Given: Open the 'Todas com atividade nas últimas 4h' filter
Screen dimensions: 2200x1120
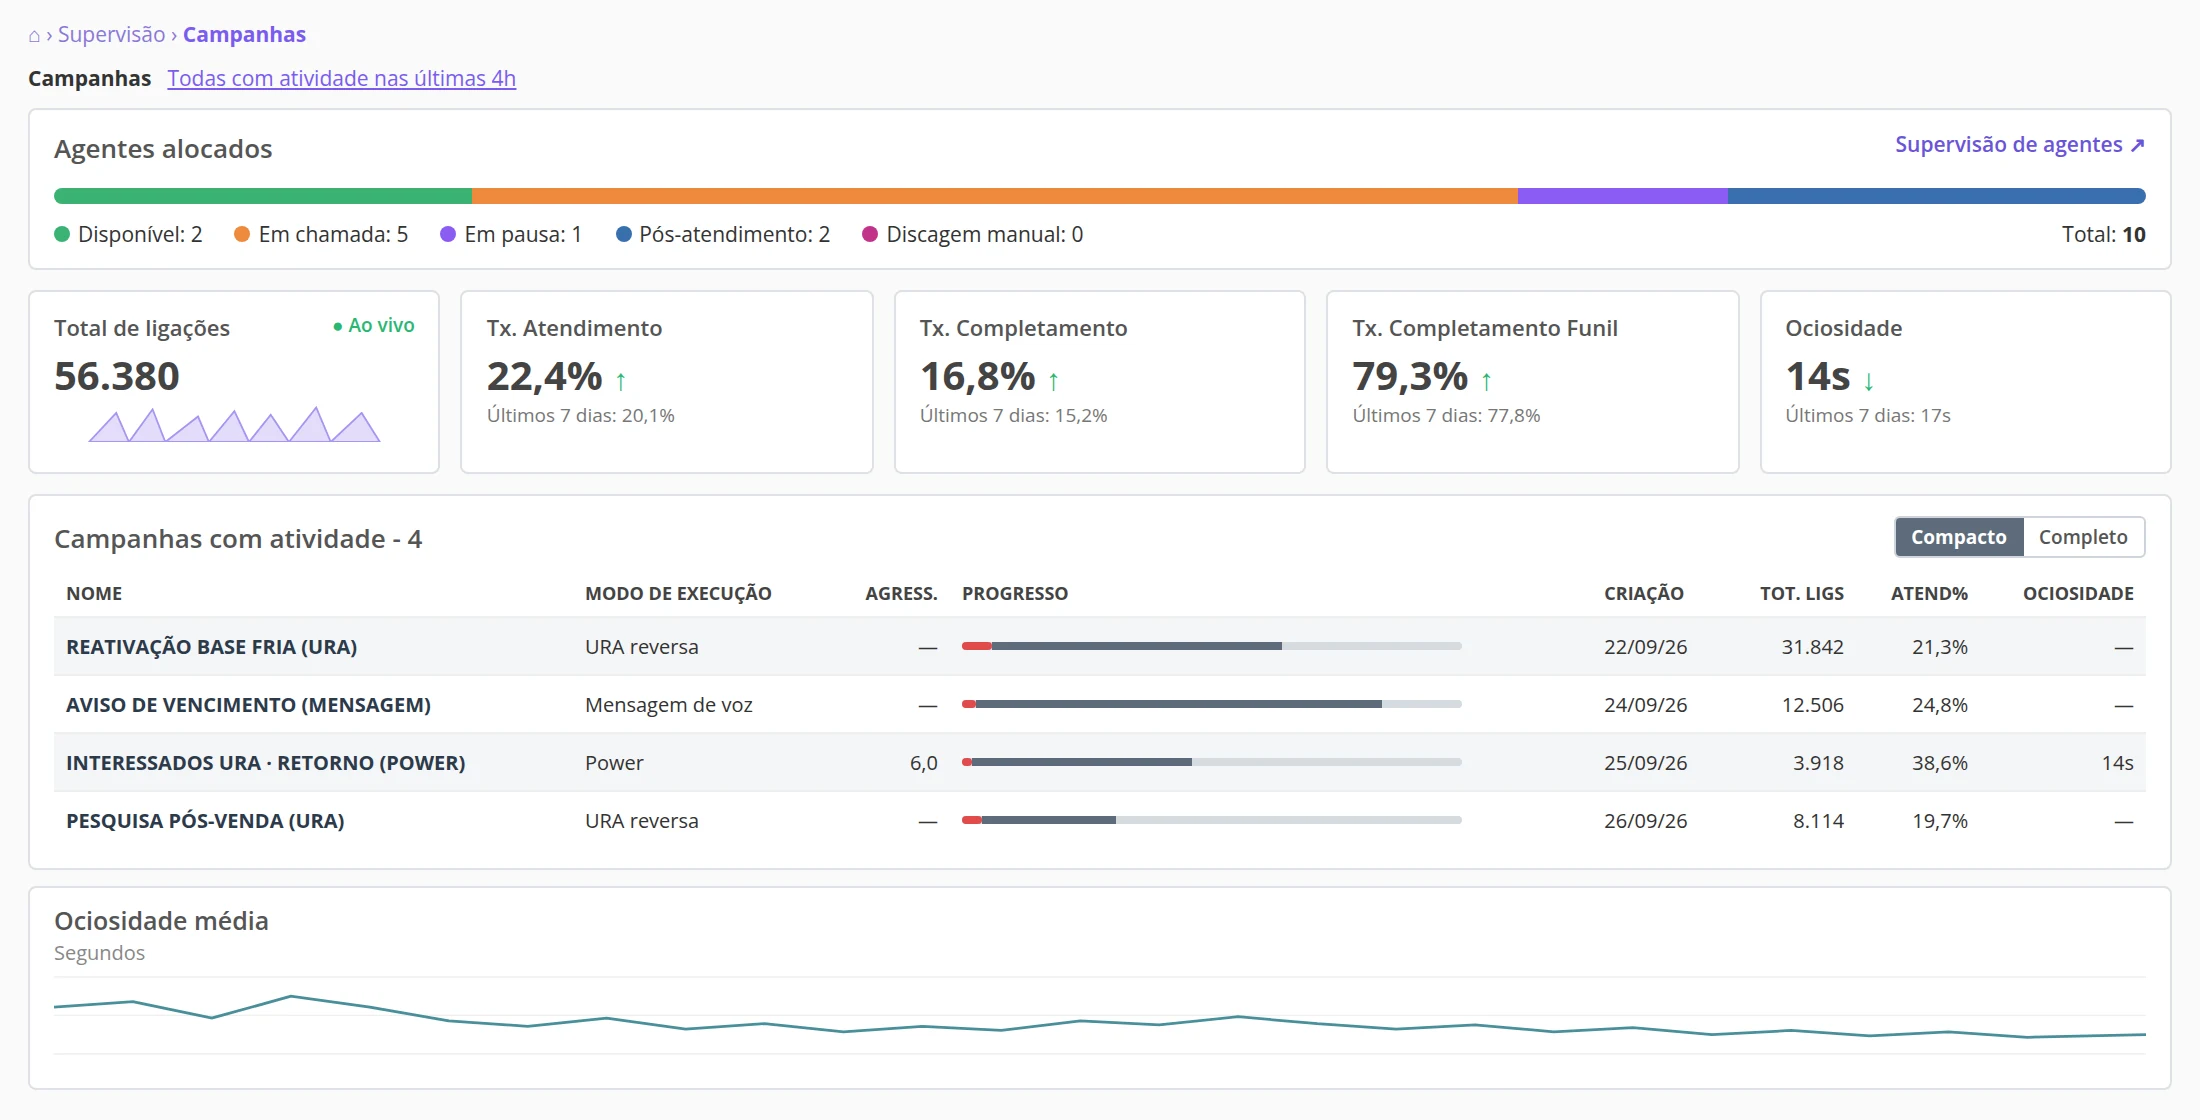Looking at the screenshot, I should [x=341, y=78].
